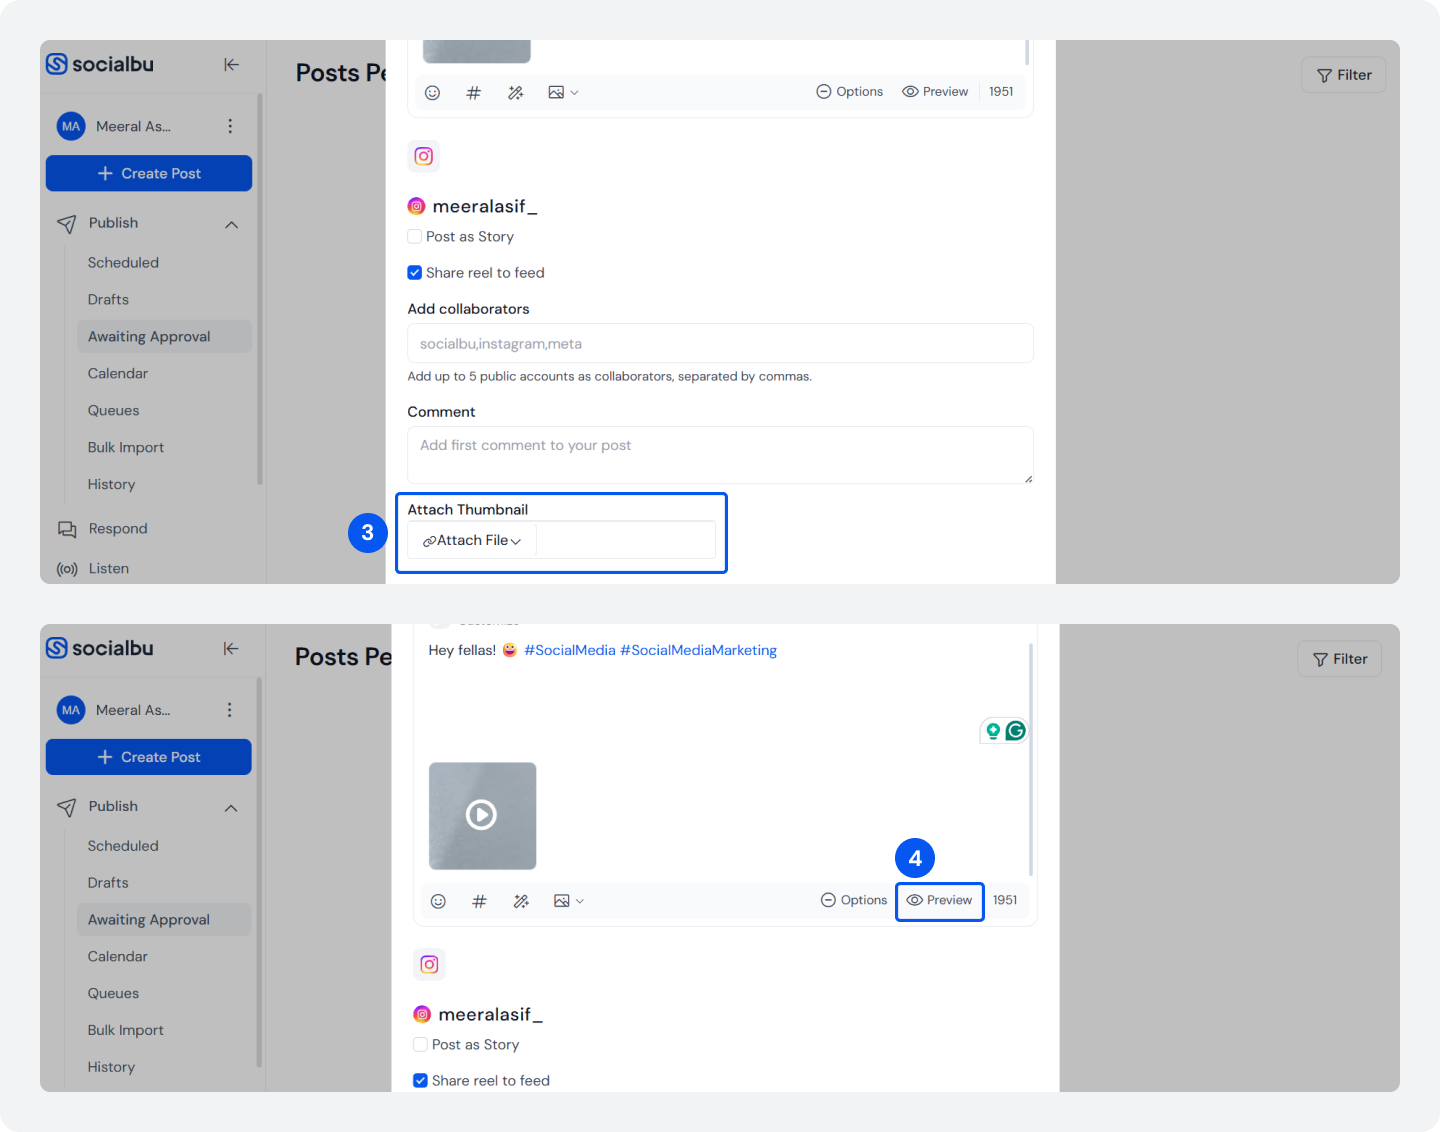Viewport: 1440px width, 1132px height.
Task: Click the Add collaborators input field
Action: click(720, 343)
